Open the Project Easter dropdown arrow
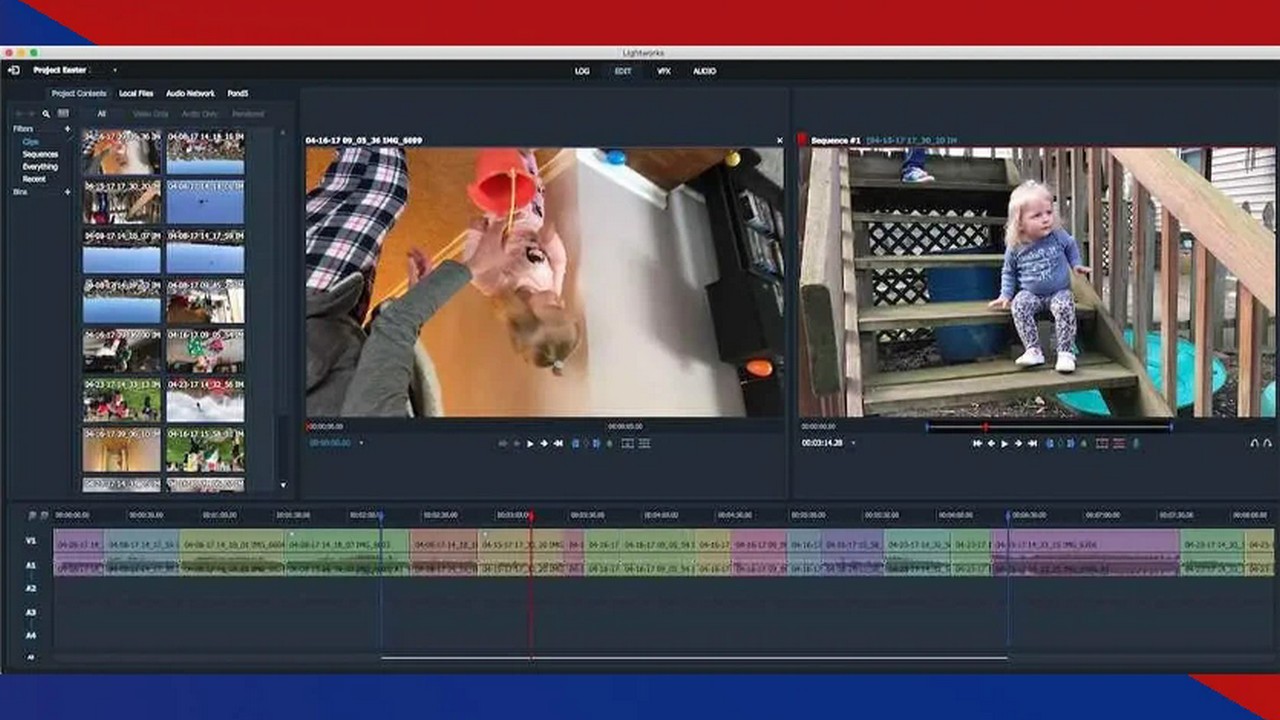1280x720 pixels. 114,71
